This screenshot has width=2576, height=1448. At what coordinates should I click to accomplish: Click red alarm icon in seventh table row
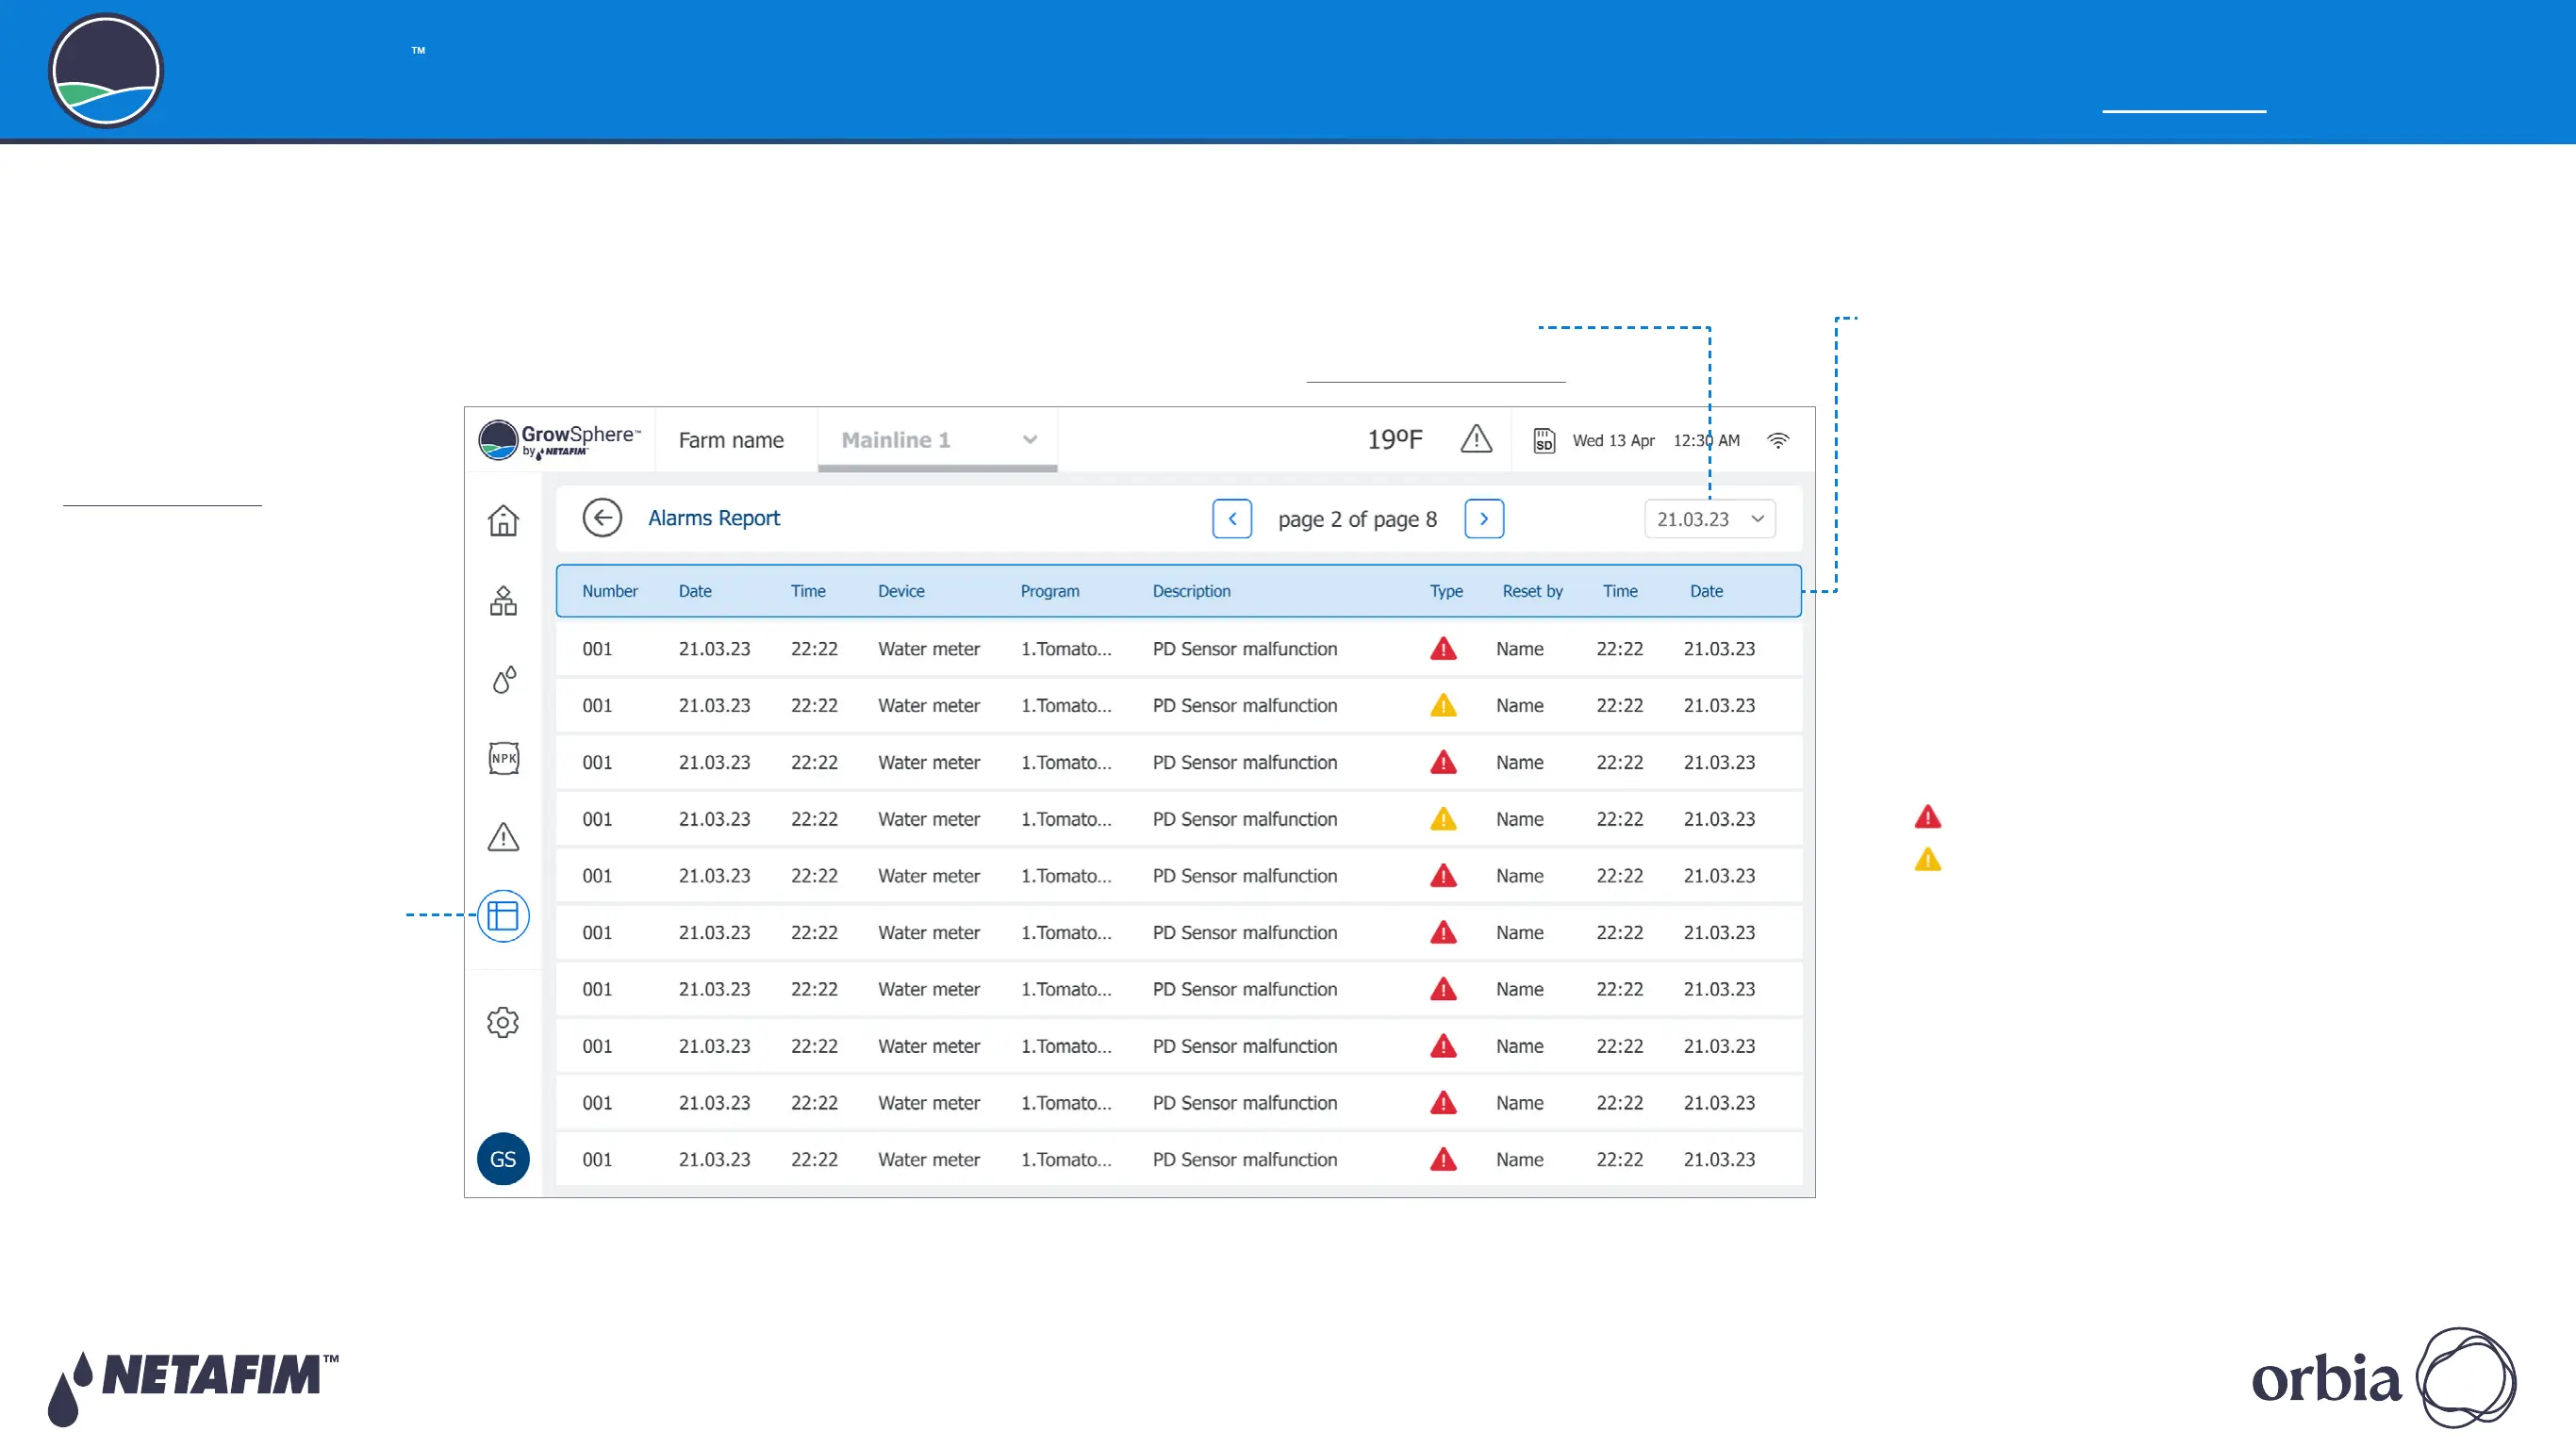[1443, 989]
